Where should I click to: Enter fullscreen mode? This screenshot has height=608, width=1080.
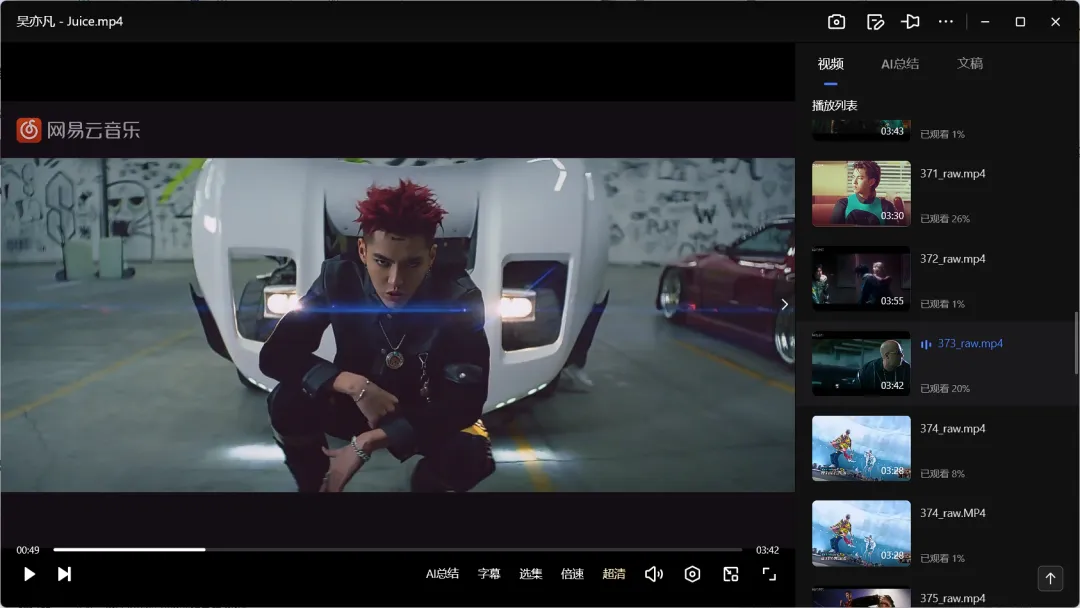pyautogui.click(x=769, y=574)
